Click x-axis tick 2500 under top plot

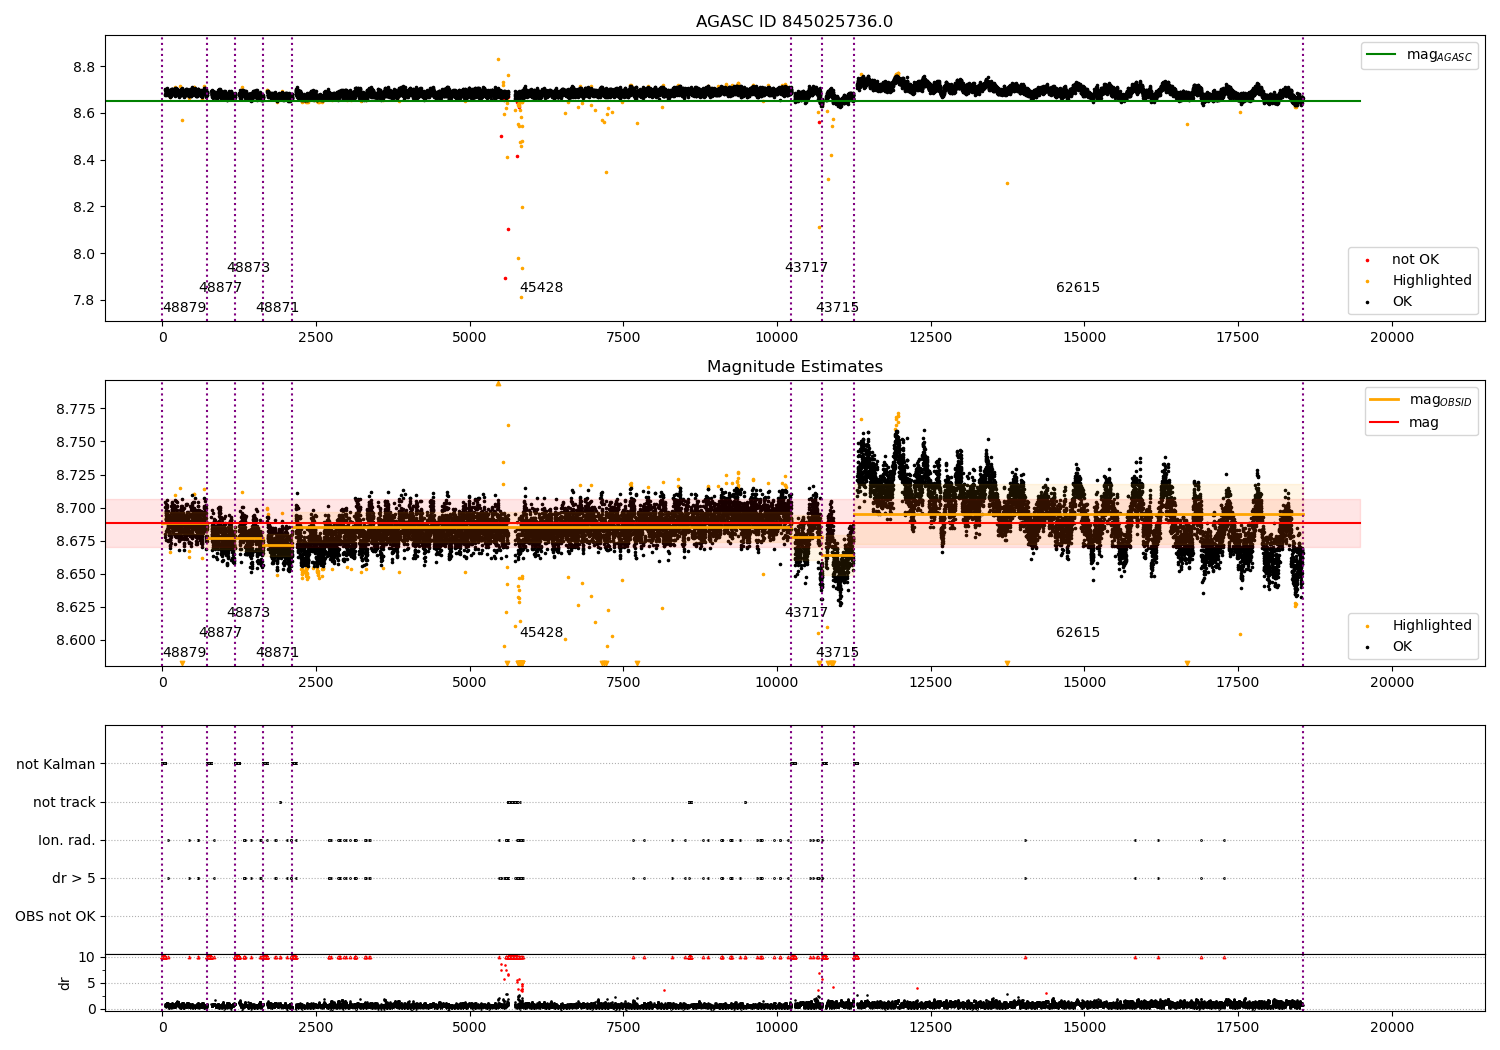pyautogui.click(x=316, y=338)
